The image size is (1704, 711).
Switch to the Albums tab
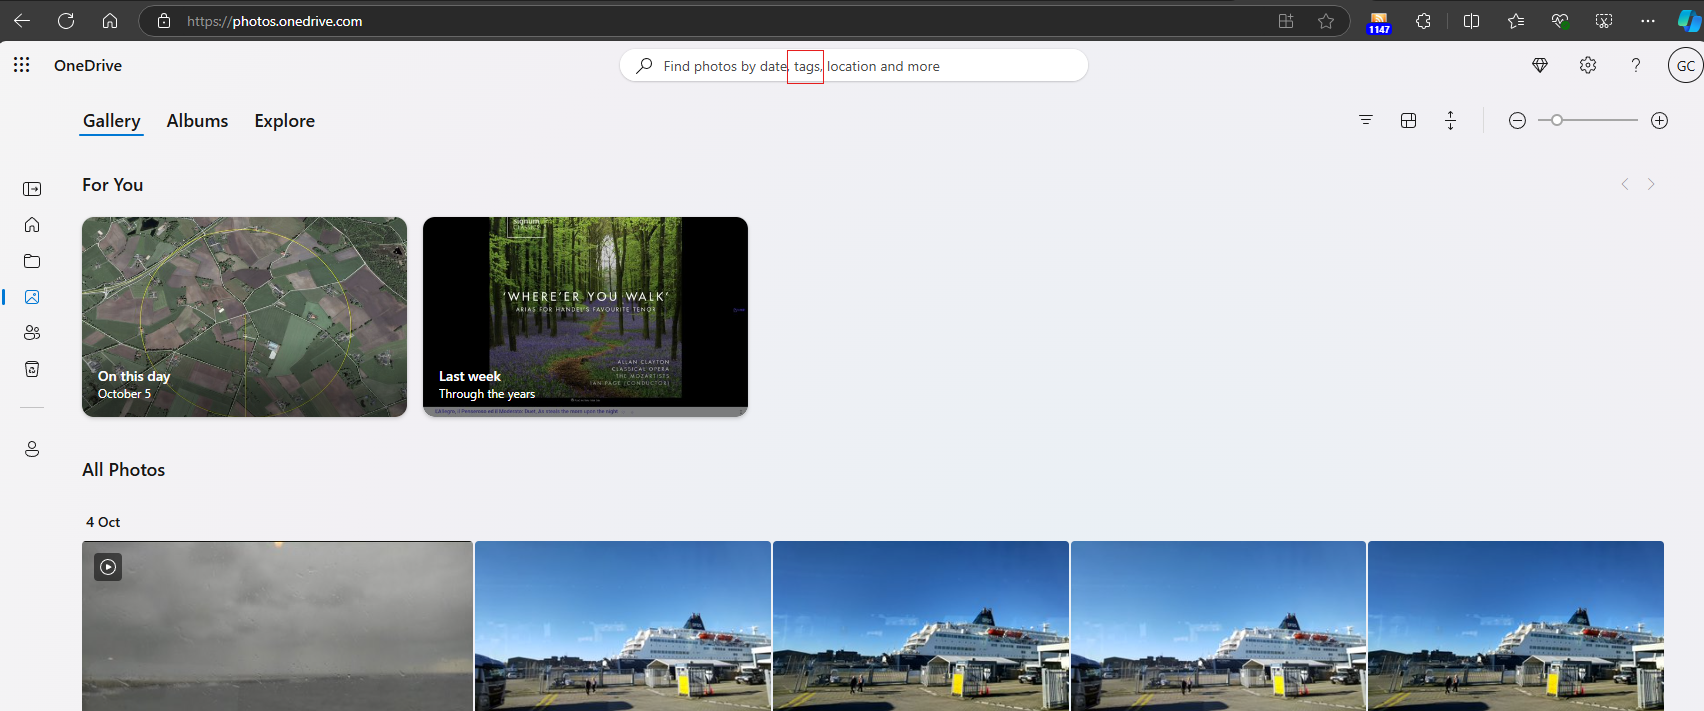pyautogui.click(x=197, y=121)
